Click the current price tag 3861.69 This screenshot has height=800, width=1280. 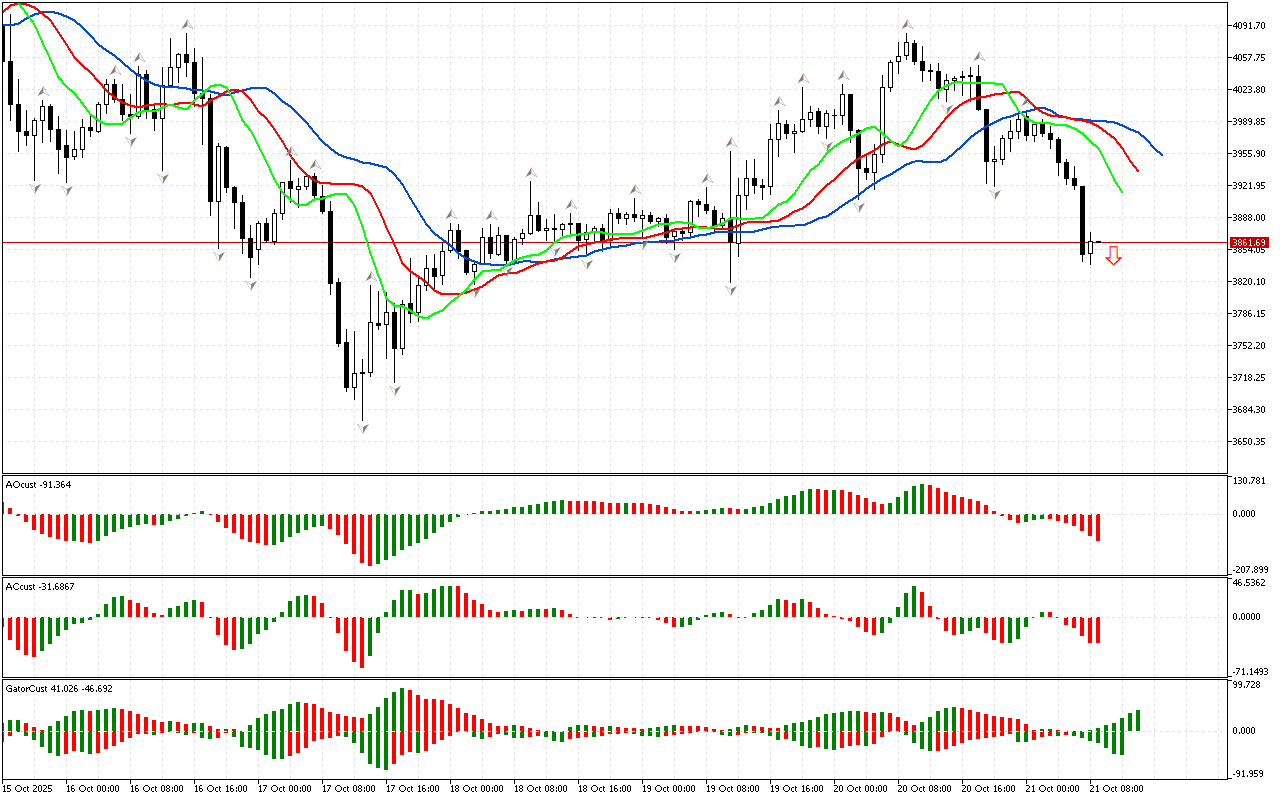coord(1250,243)
